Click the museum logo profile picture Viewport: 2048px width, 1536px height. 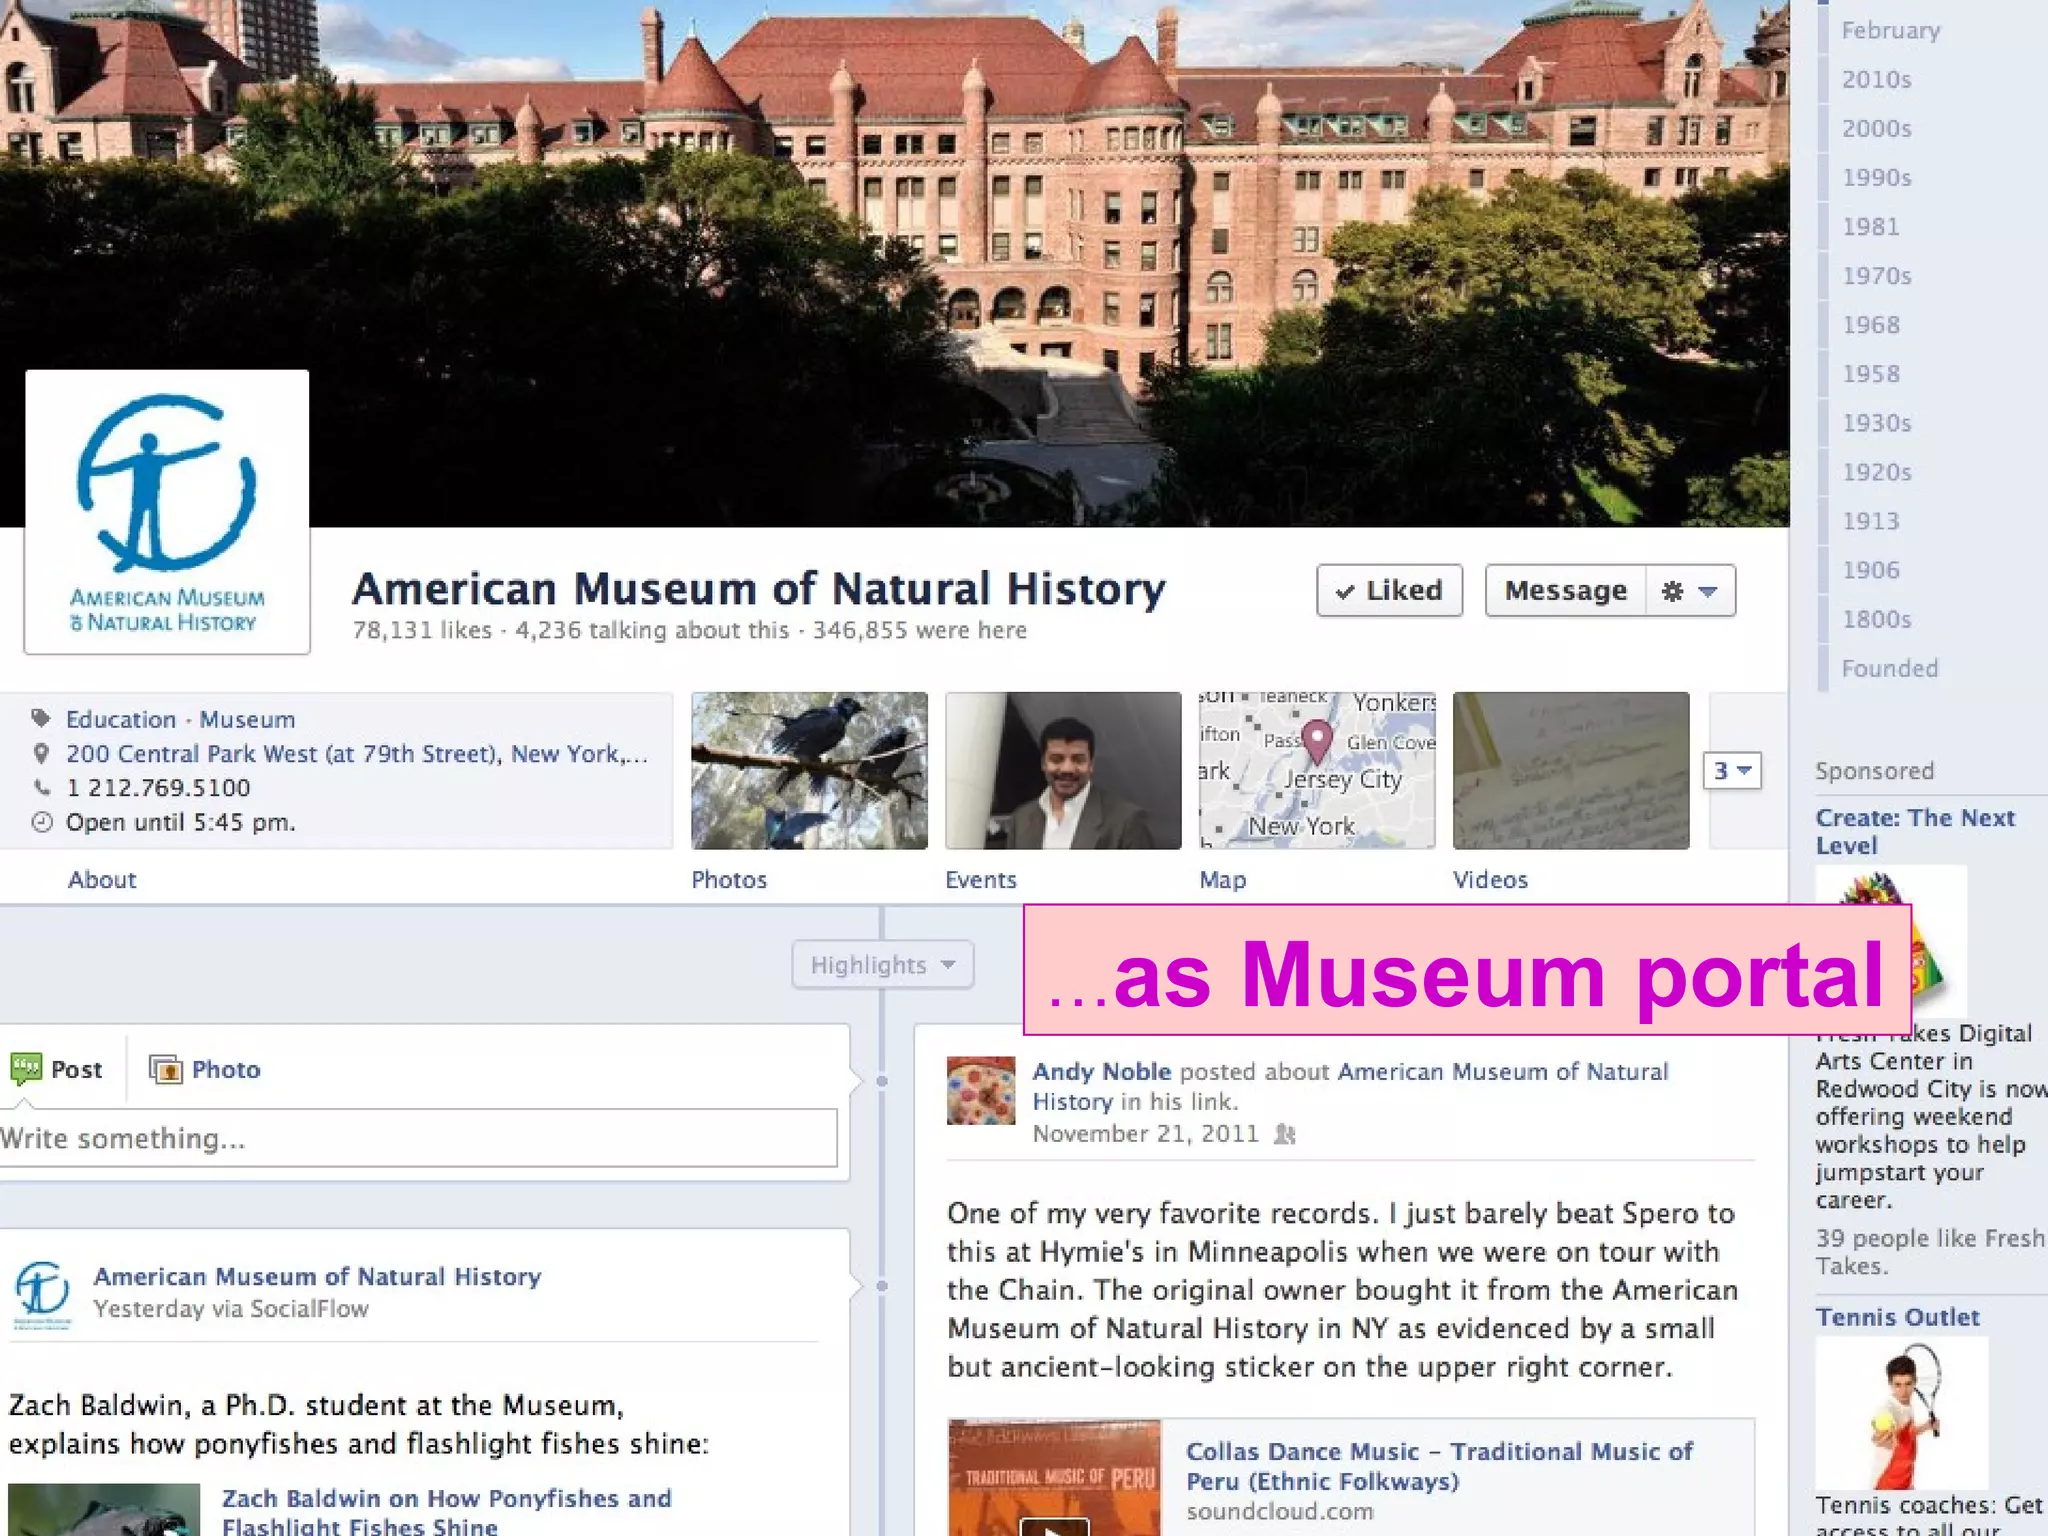(167, 512)
